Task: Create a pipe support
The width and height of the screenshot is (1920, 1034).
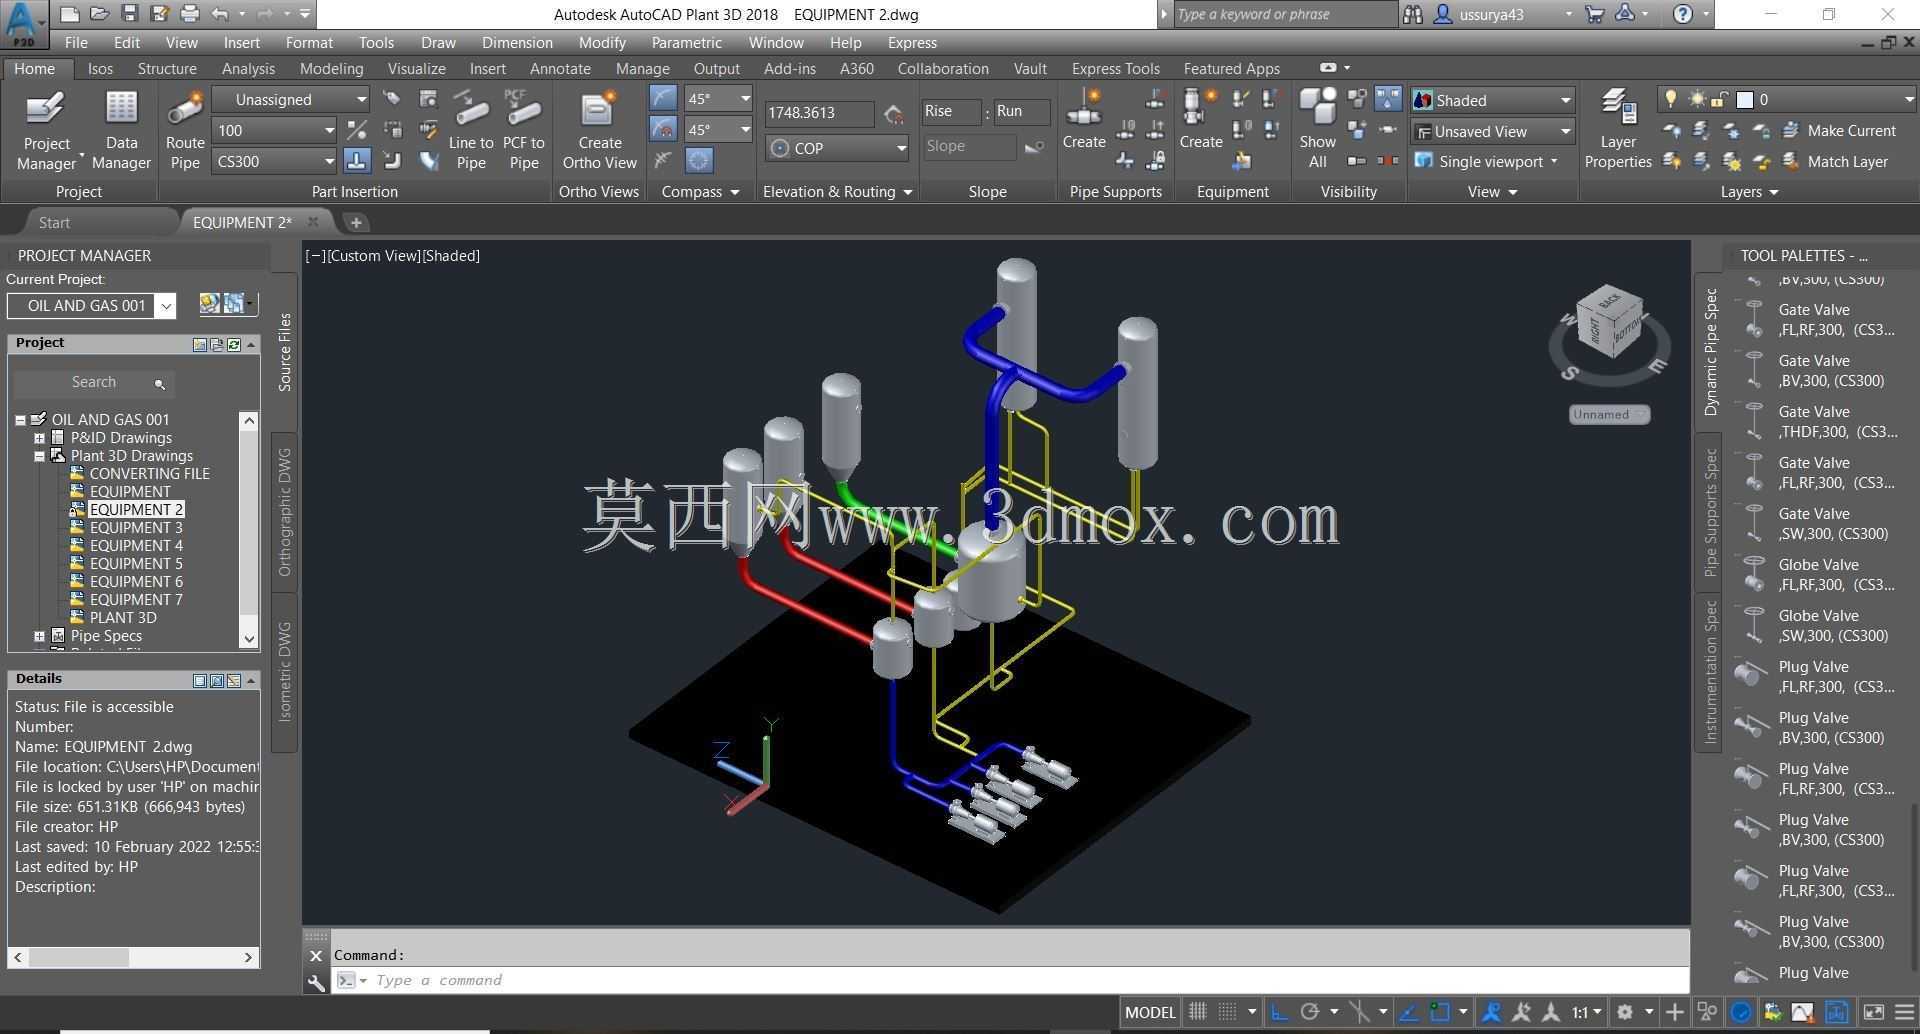Action: 1084,120
